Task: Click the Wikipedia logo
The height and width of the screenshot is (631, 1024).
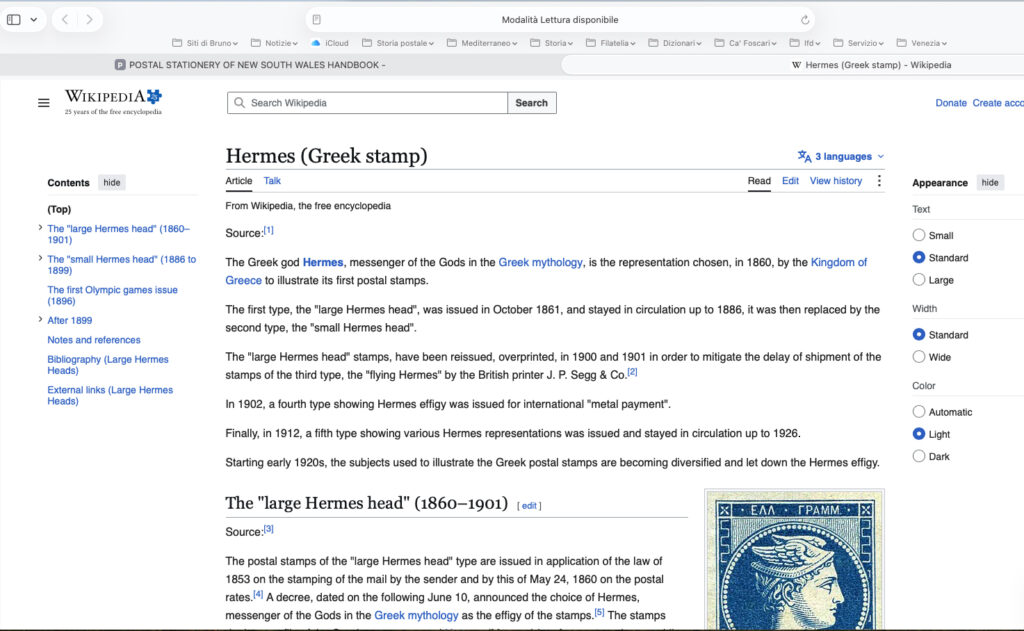Action: [x=113, y=102]
